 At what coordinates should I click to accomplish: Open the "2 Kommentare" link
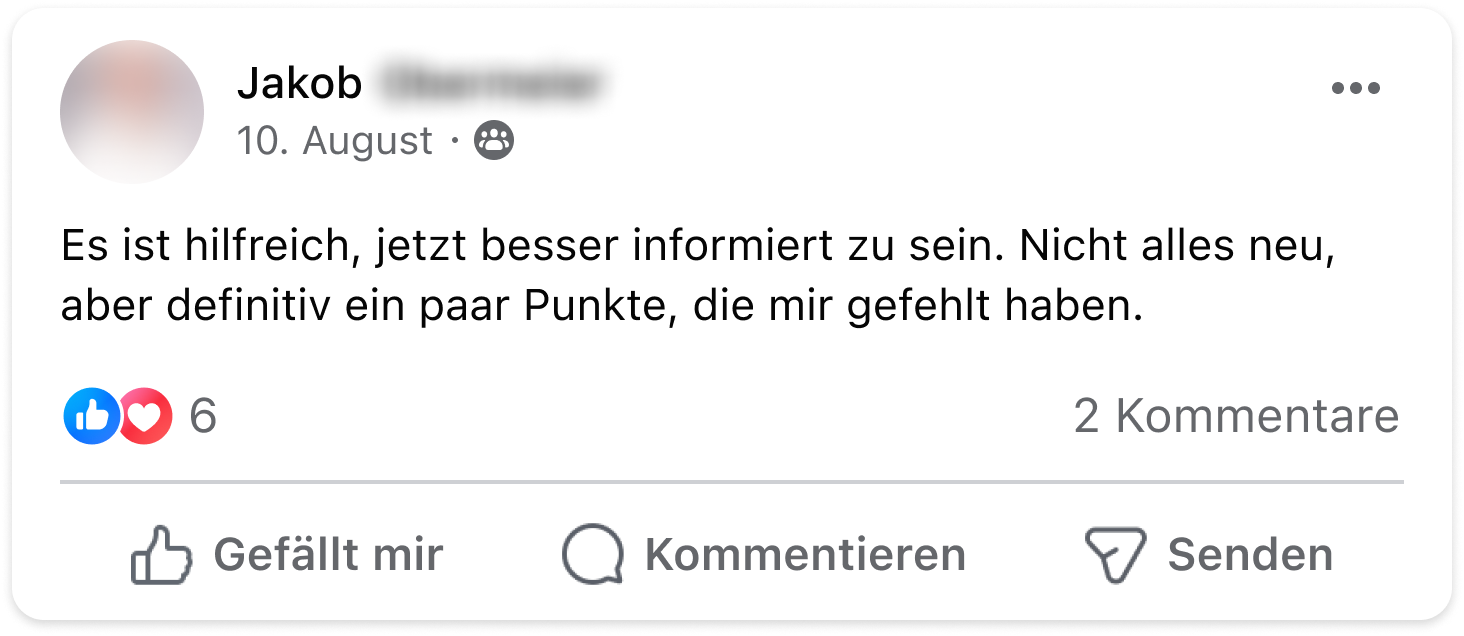click(1236, 416)
